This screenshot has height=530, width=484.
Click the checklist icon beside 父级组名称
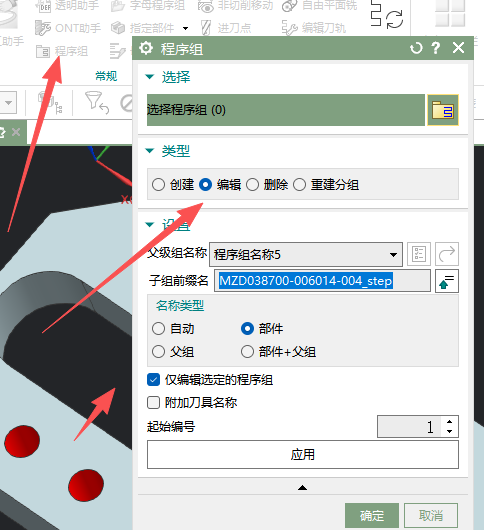[419, 254]
